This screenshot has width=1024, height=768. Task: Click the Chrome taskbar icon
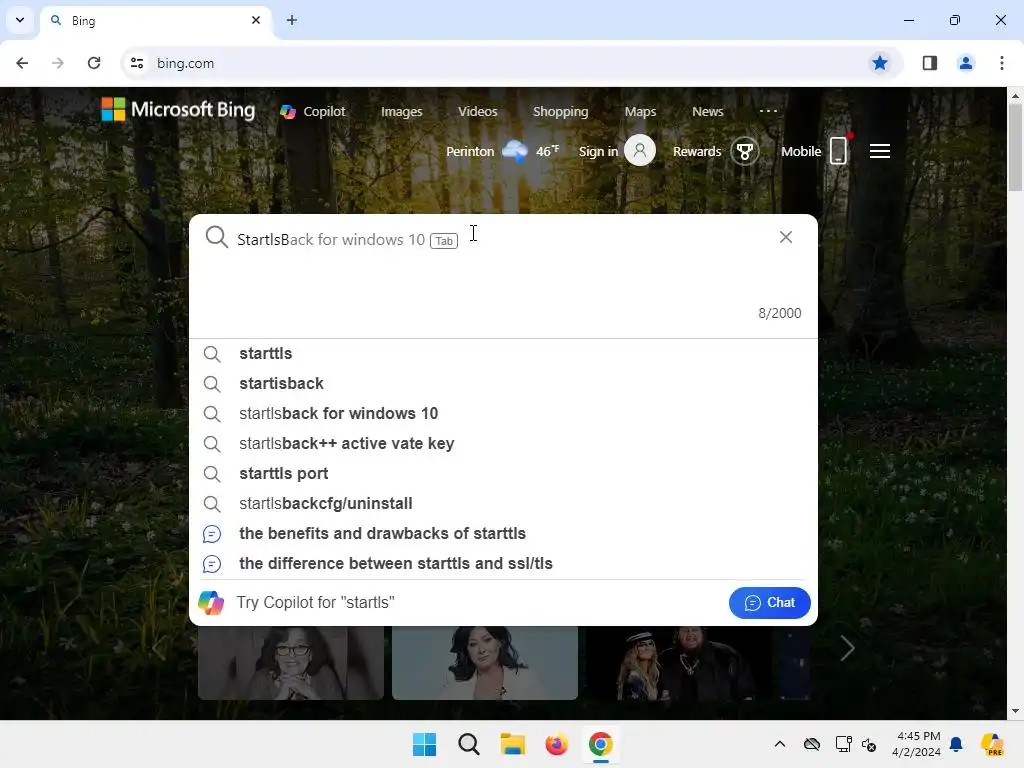pyautogui.click(x=601, y=744)
